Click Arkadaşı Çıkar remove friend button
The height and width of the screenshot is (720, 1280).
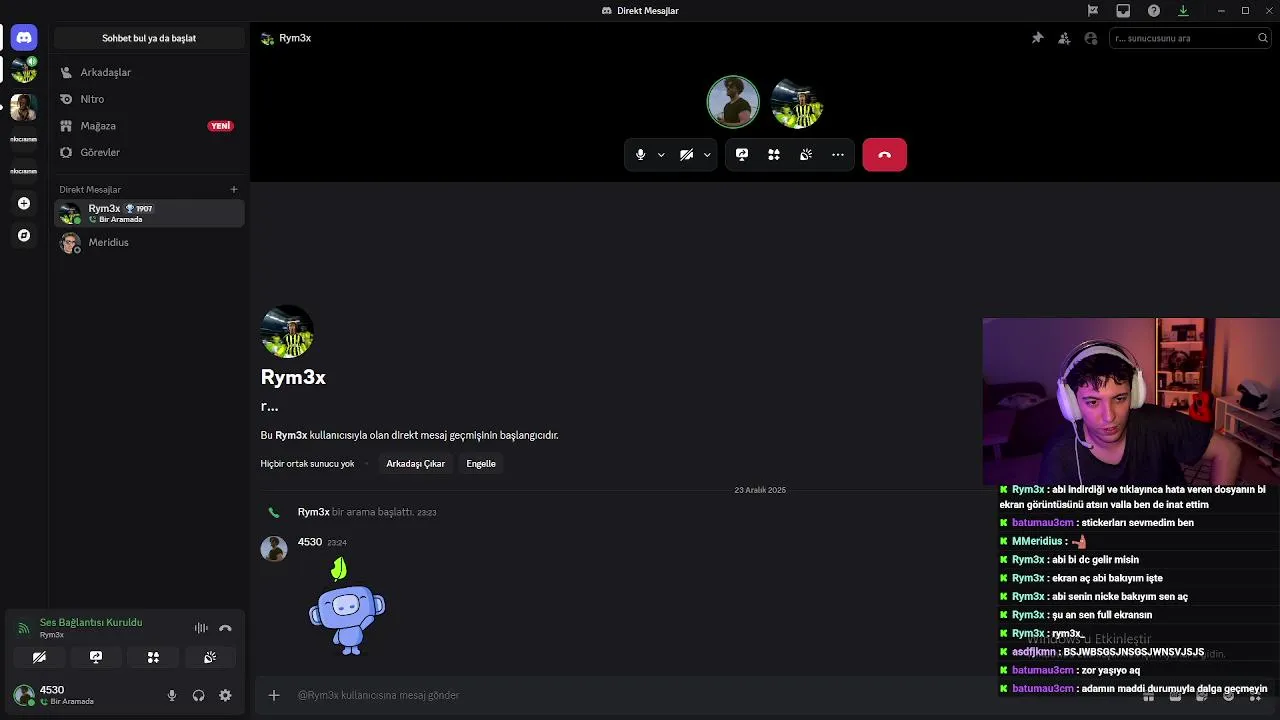416,463
